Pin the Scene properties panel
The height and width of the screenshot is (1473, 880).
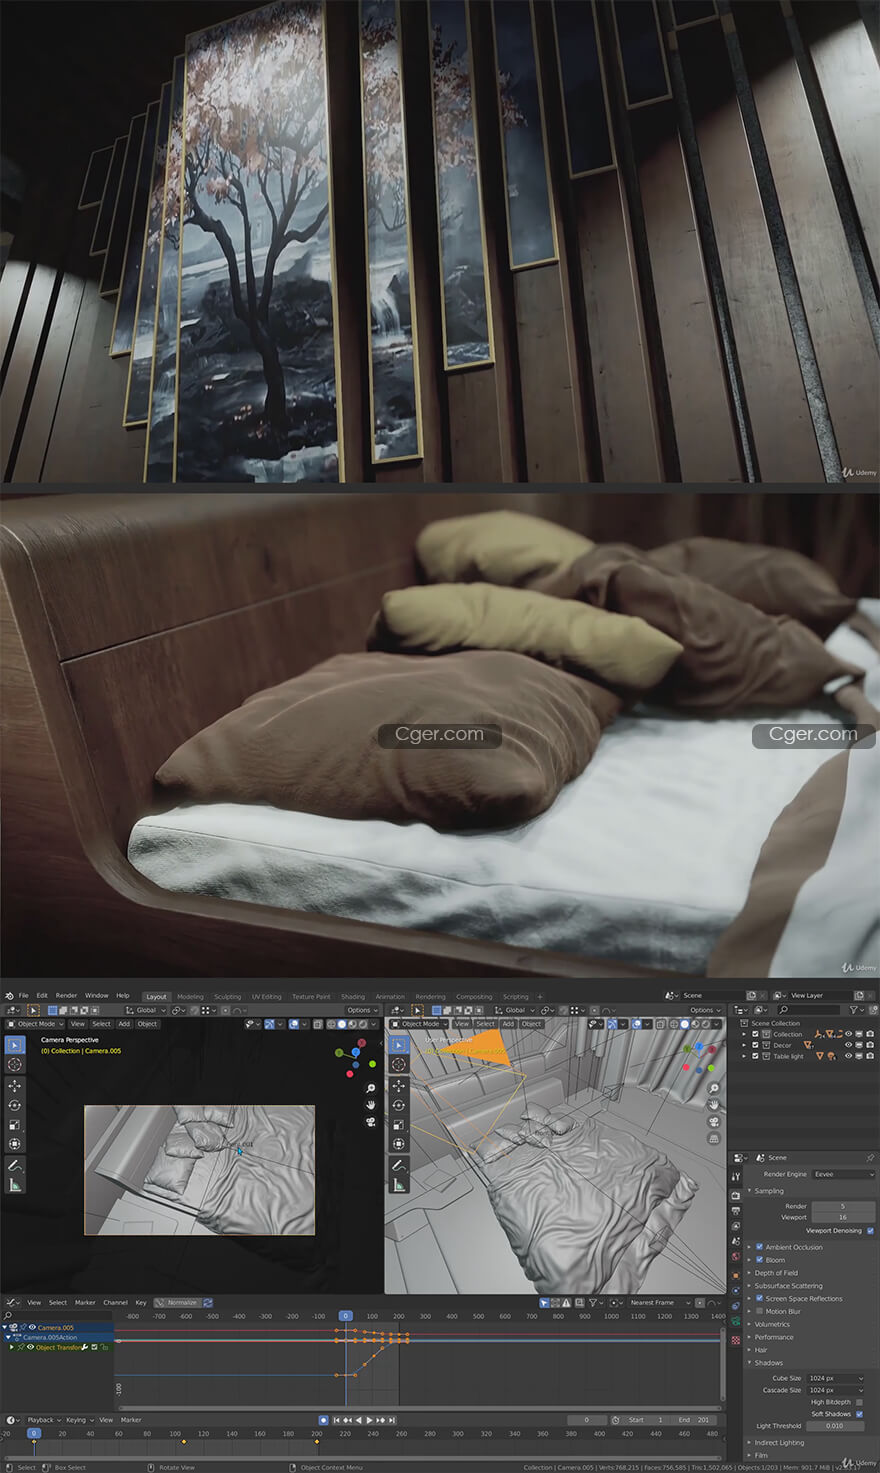coord(870,1158)
